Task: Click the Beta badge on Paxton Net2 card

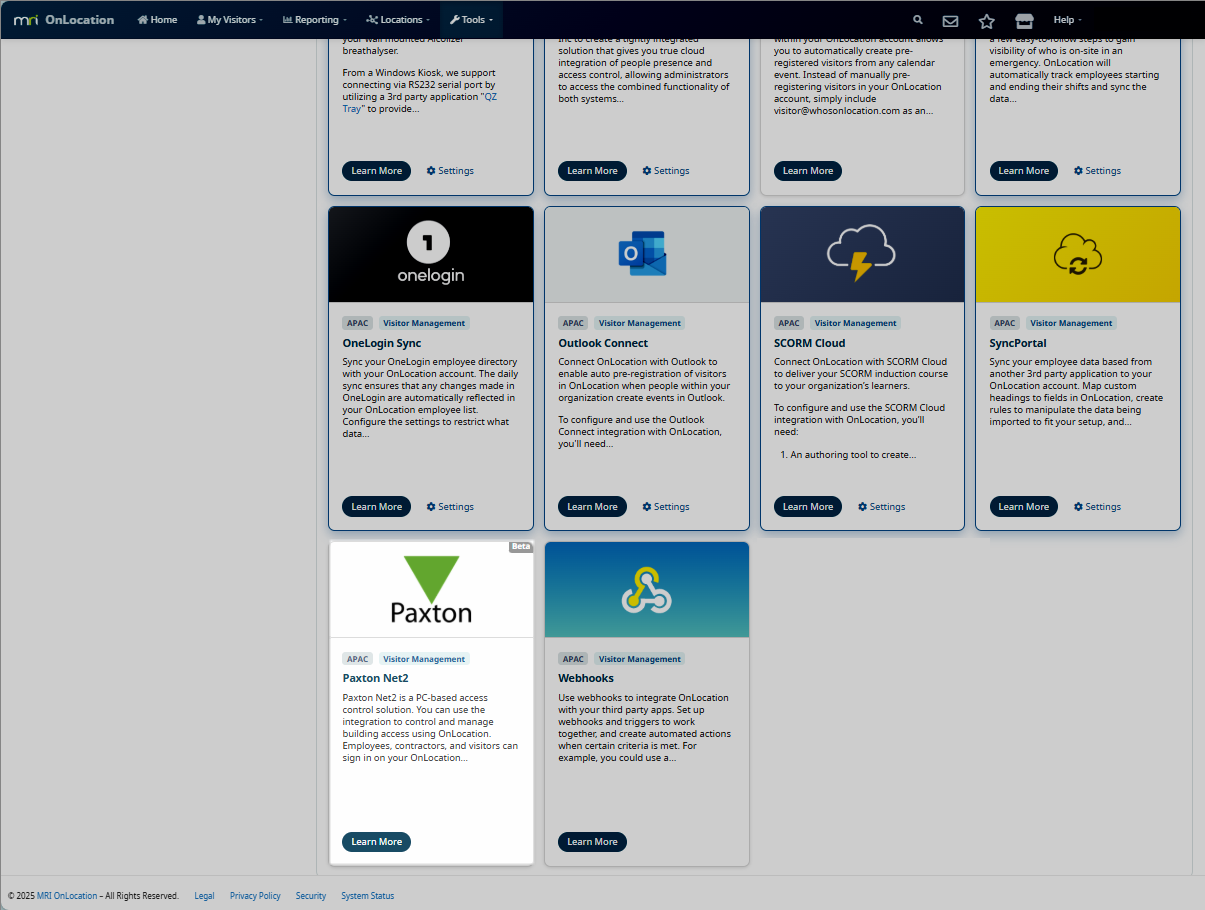Action: tap(520, 546)
